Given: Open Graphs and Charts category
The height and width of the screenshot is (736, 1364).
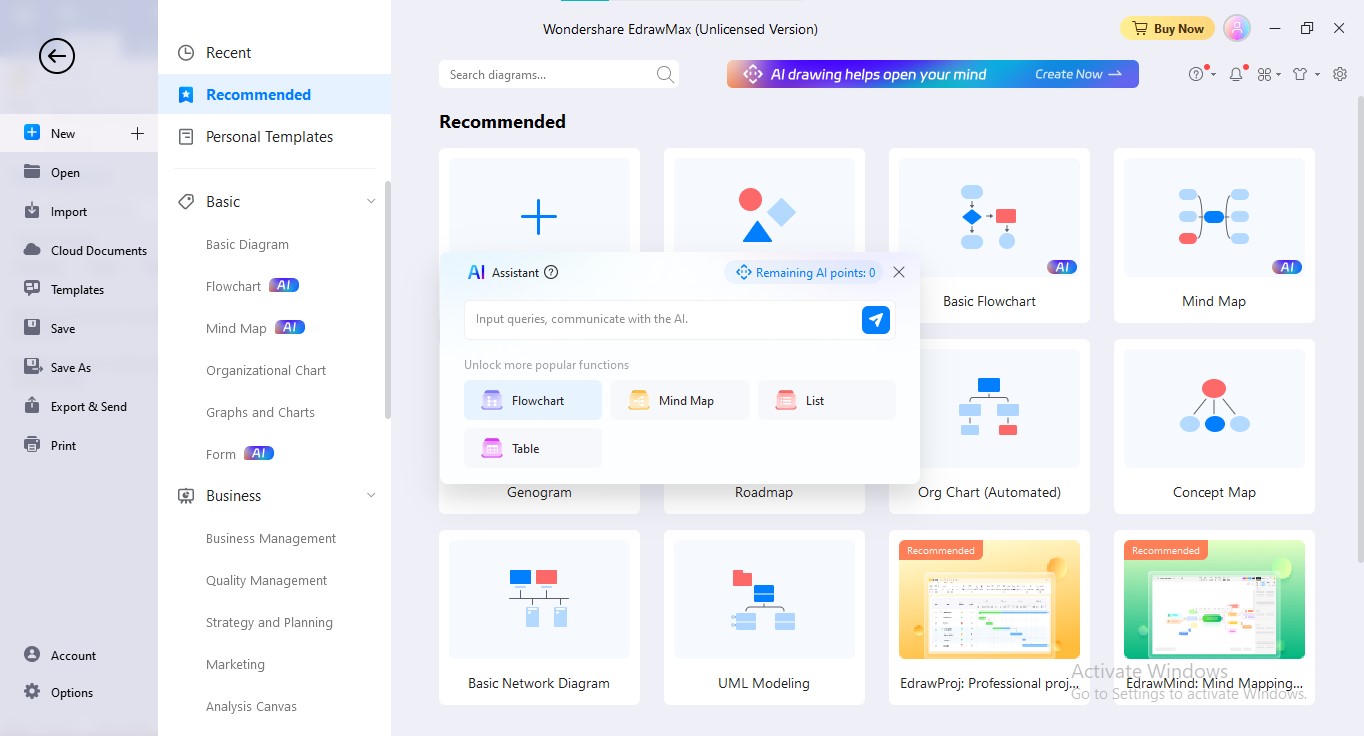Looking at the screenshot, I should [260, 412].
